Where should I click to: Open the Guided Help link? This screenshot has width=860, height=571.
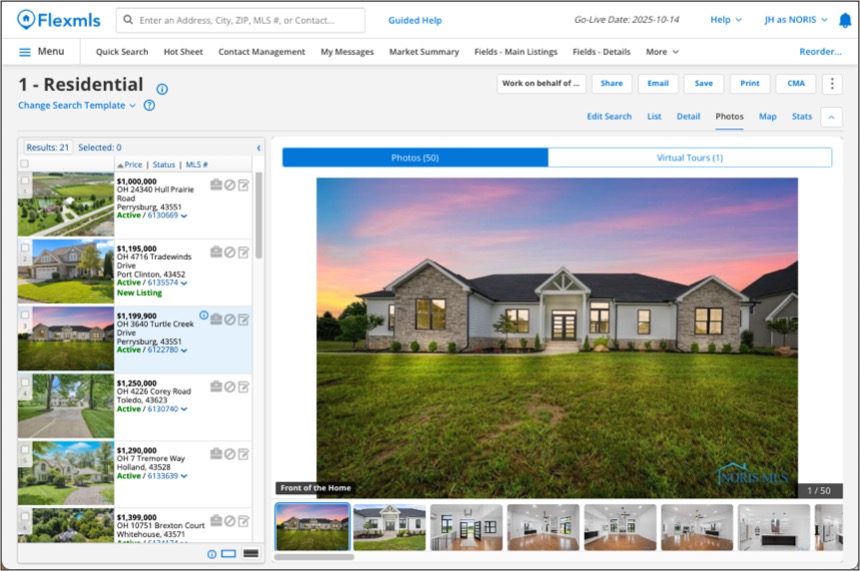pos(415,20)
